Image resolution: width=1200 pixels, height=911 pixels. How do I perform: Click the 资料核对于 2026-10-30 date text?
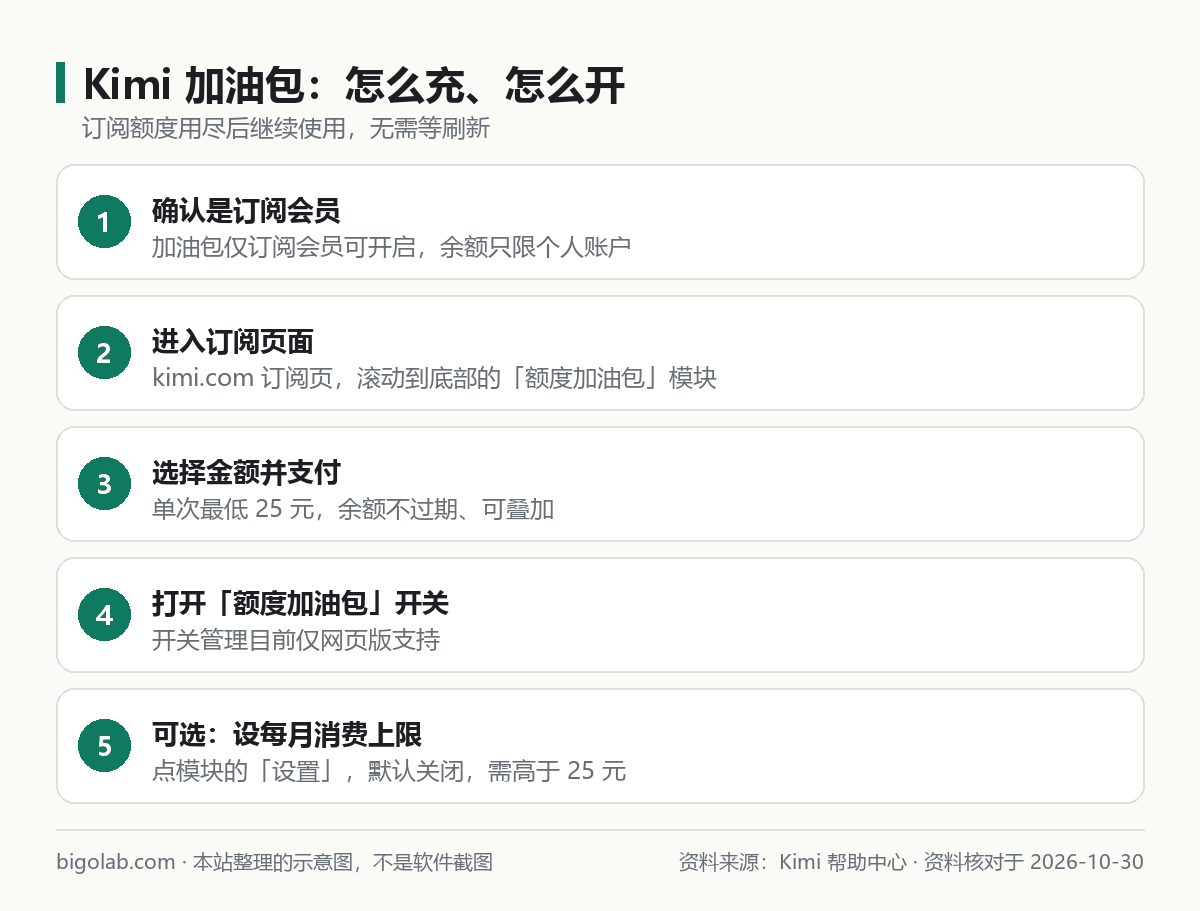[x=1033, y=862]
